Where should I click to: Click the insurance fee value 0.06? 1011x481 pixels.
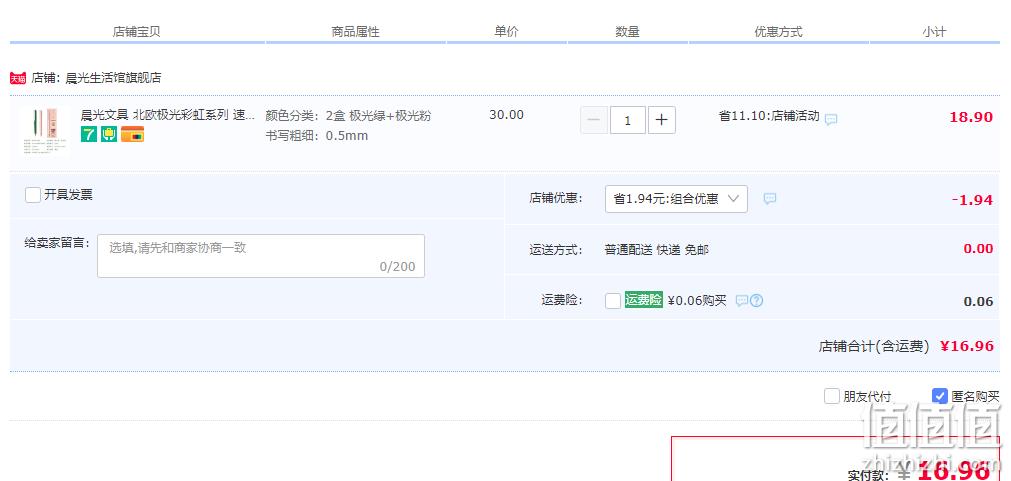[x=978, y=302]
